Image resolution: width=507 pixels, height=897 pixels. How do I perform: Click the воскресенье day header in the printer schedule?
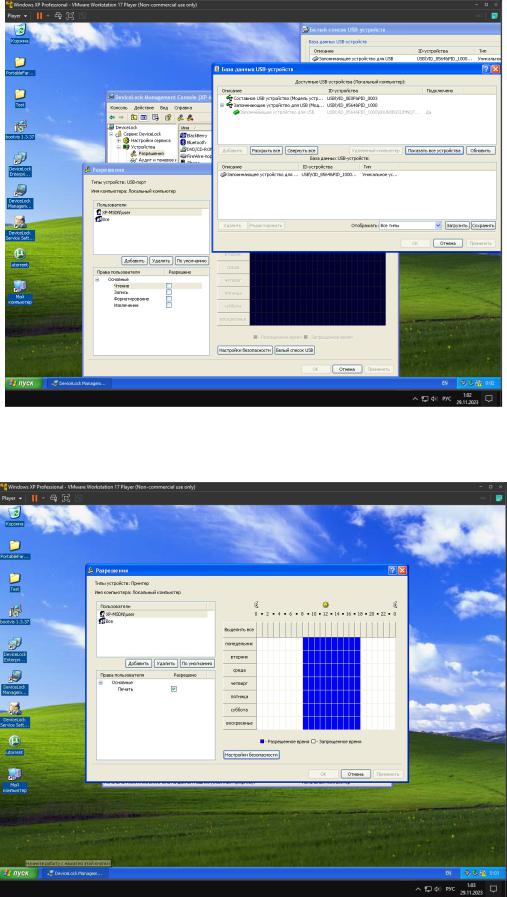[x=239, y=723]
